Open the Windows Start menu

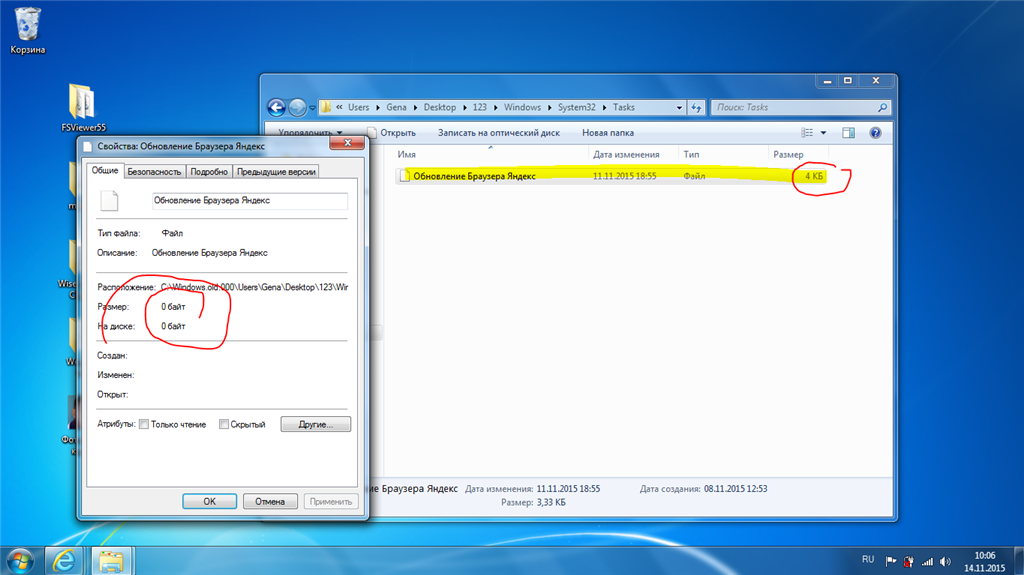point(20,561)
